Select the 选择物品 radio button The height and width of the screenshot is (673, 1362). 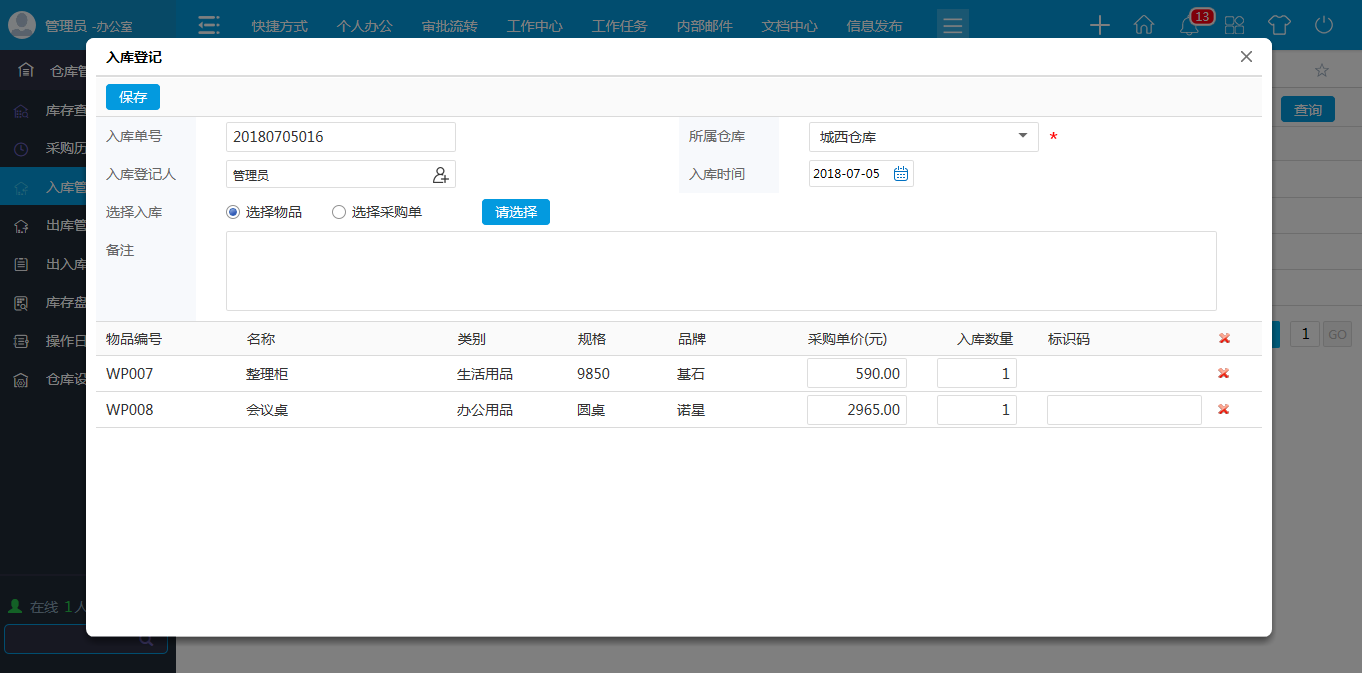click(233, 212)
